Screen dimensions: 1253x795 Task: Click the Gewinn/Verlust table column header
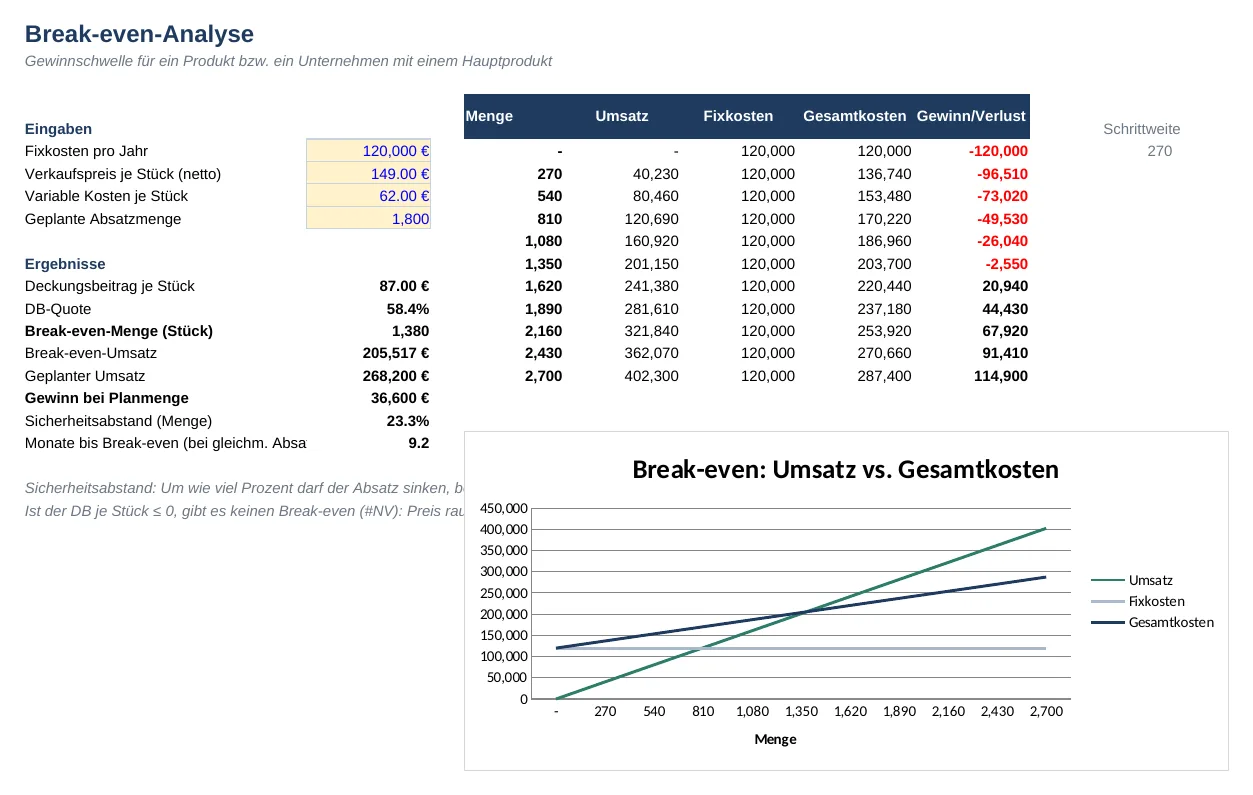(971, 116)
